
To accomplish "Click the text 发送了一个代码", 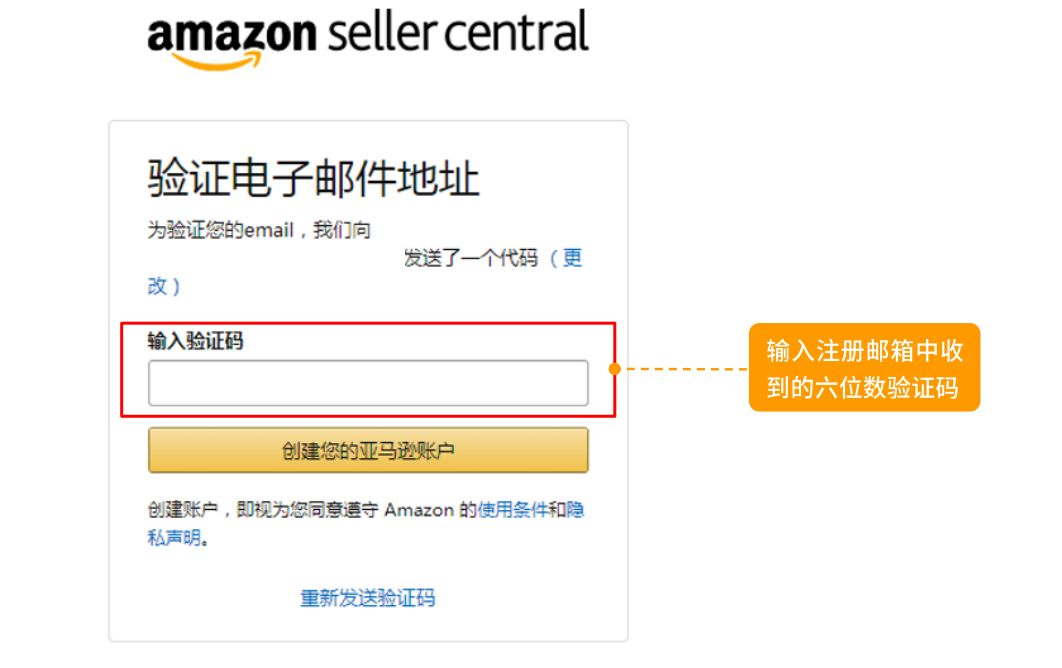I will tap(470, 259).
